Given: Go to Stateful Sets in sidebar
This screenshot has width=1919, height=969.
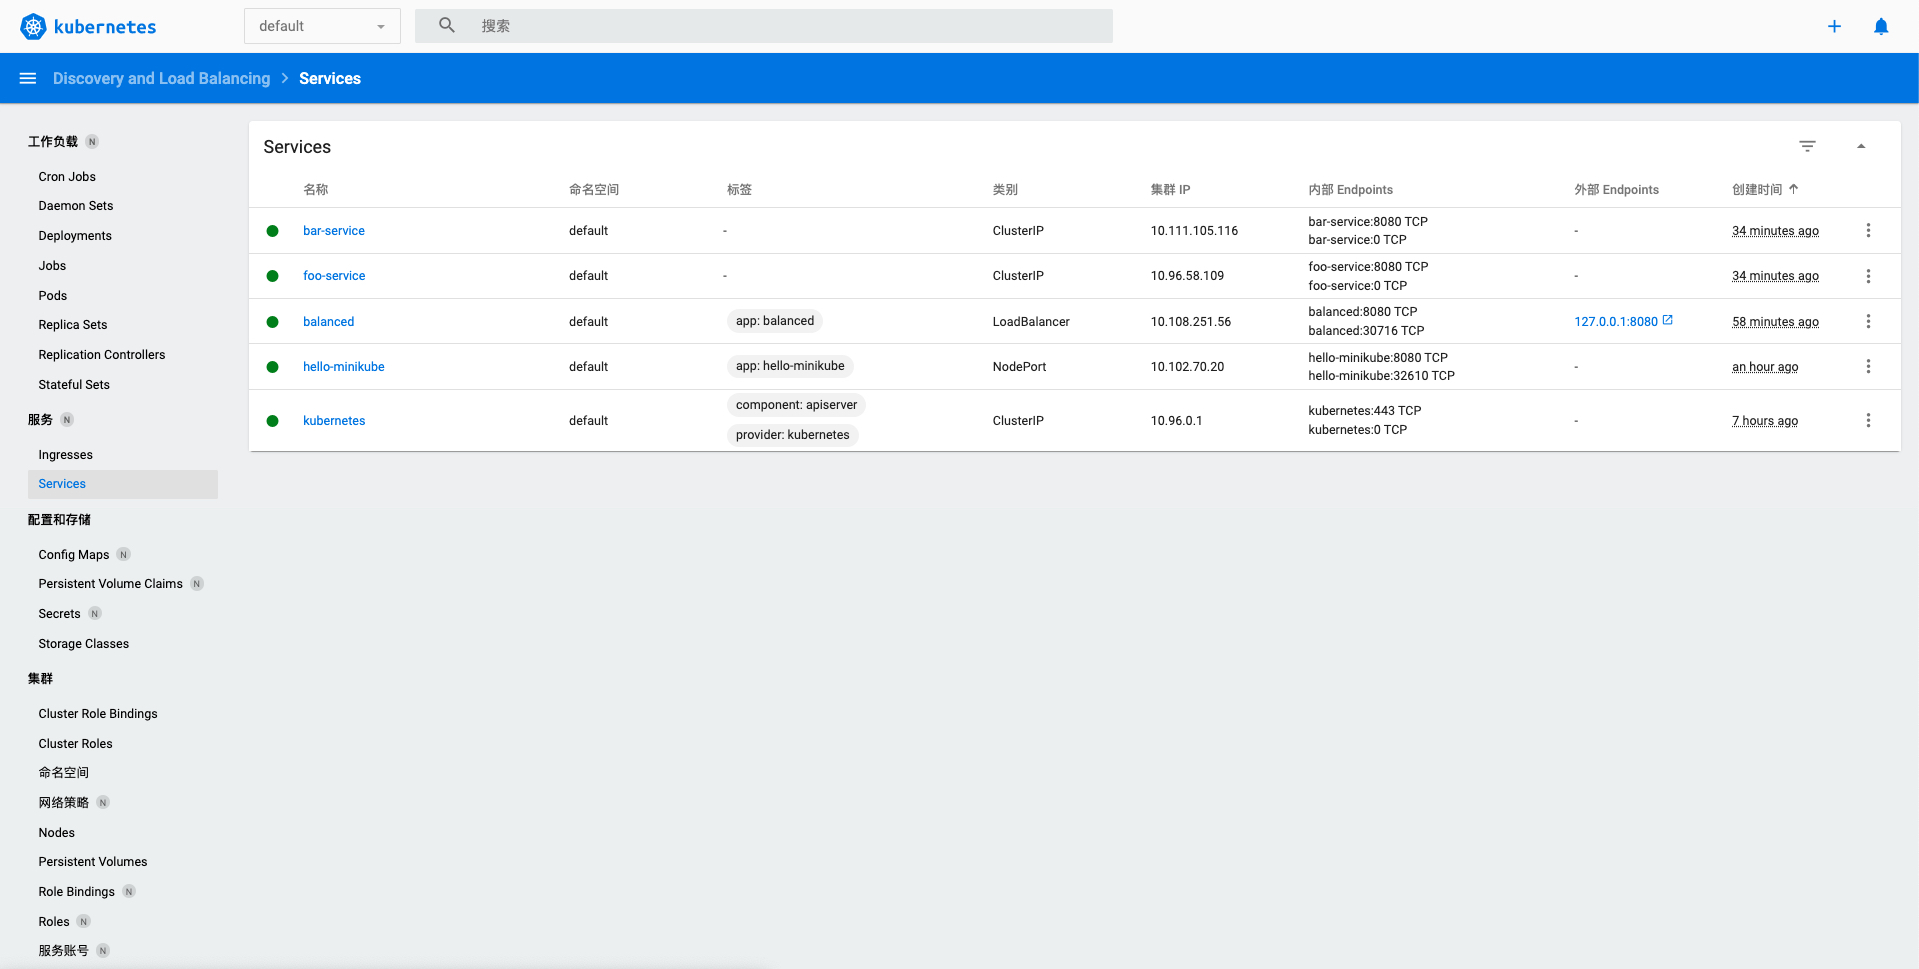Looking at the screenshot, I should 74,385.
